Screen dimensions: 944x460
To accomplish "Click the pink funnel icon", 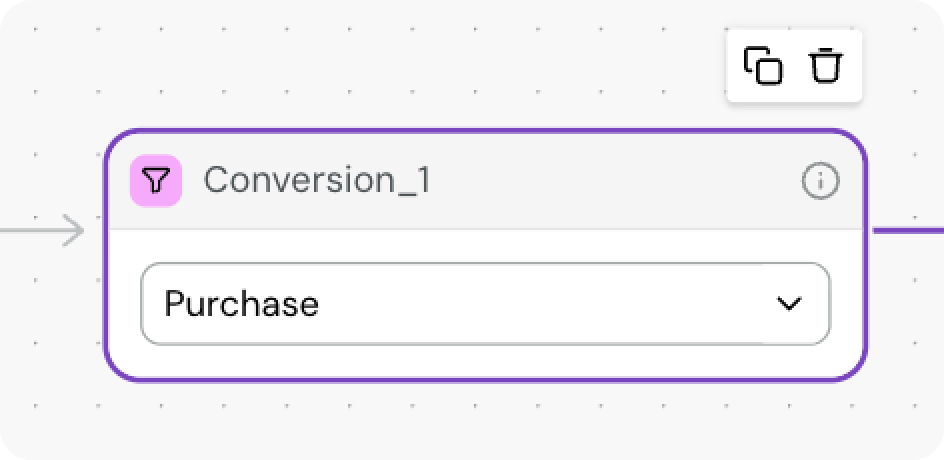I will (x=156, y=181).
